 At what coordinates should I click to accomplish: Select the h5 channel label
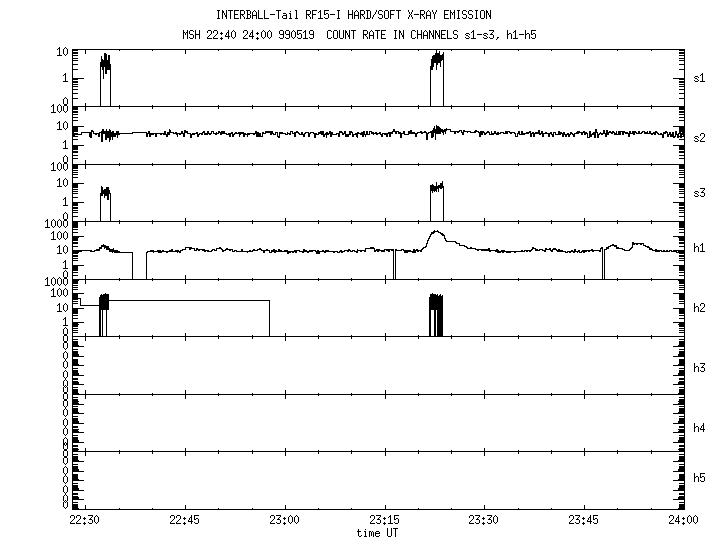[x=700, y=478]
